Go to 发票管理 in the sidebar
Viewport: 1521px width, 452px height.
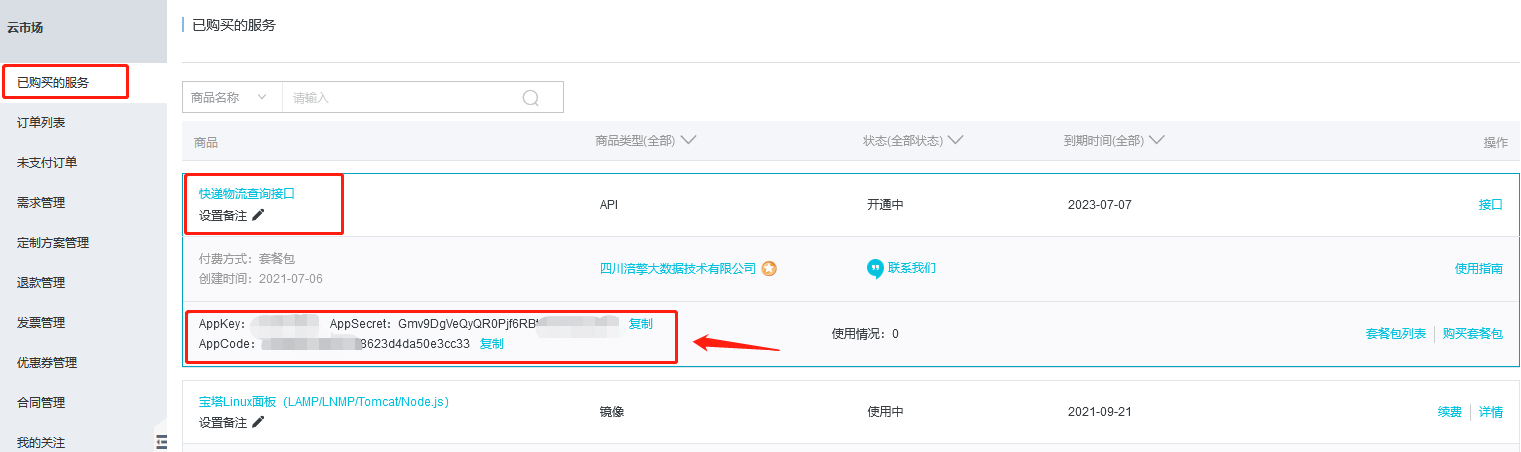41,322
